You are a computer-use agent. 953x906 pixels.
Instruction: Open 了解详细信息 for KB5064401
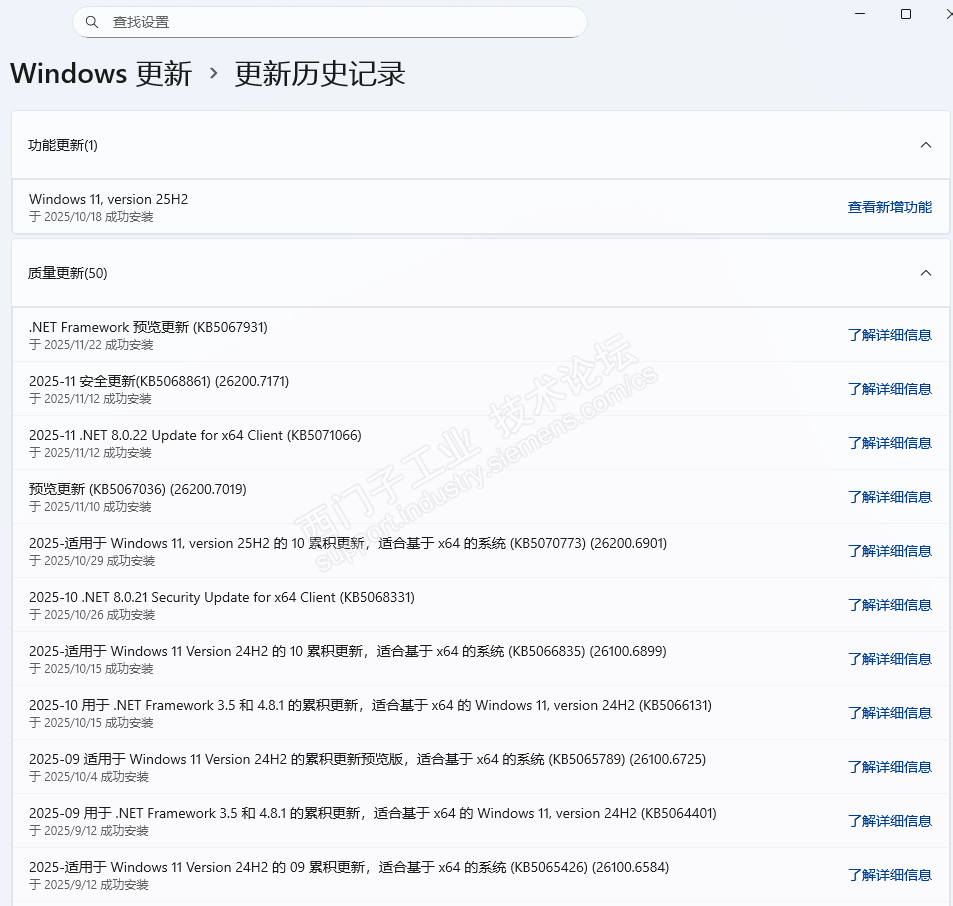pos(890,822)
